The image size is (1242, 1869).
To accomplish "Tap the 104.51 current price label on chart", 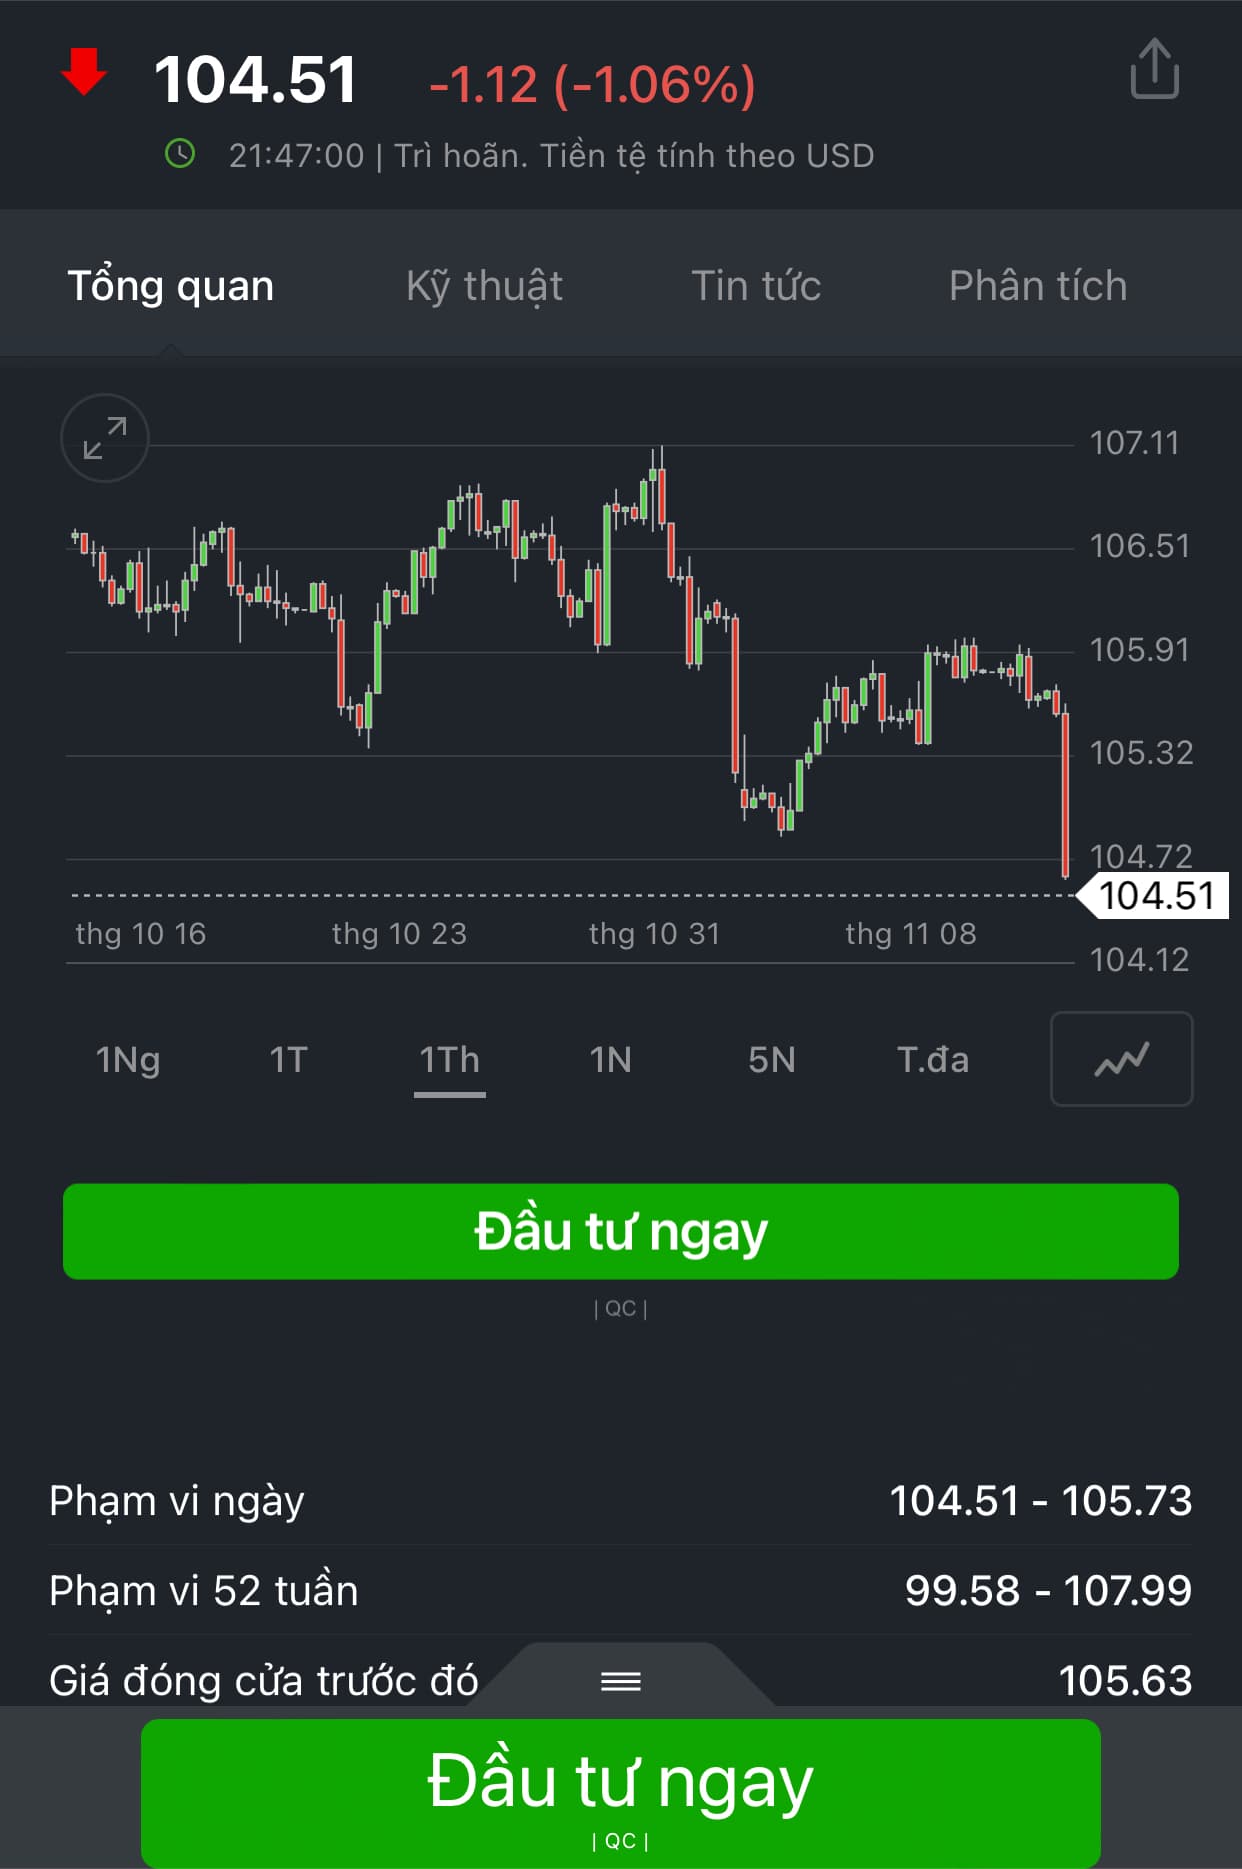I will pos(1156,896).
